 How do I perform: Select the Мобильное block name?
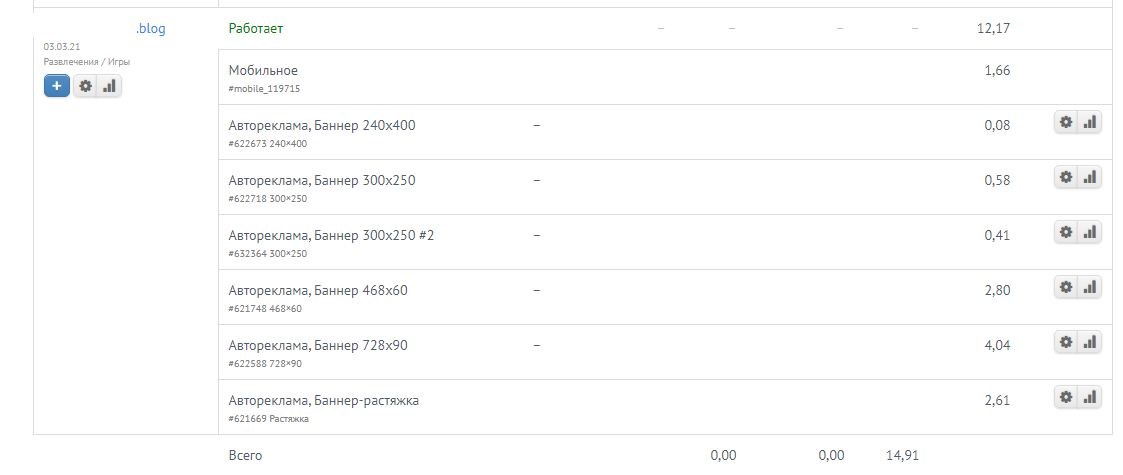[263, 71]
